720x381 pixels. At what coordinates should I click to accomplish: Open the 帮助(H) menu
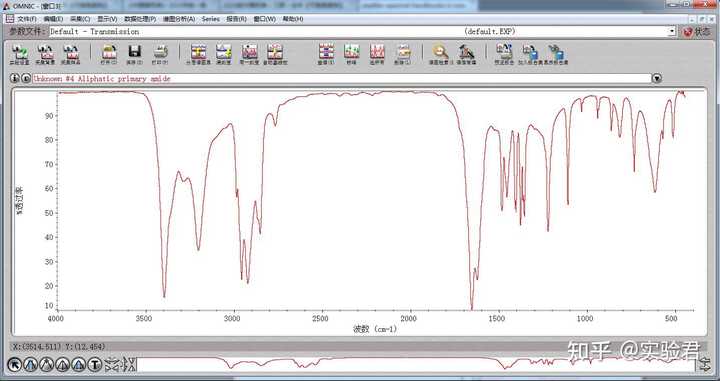292,19
